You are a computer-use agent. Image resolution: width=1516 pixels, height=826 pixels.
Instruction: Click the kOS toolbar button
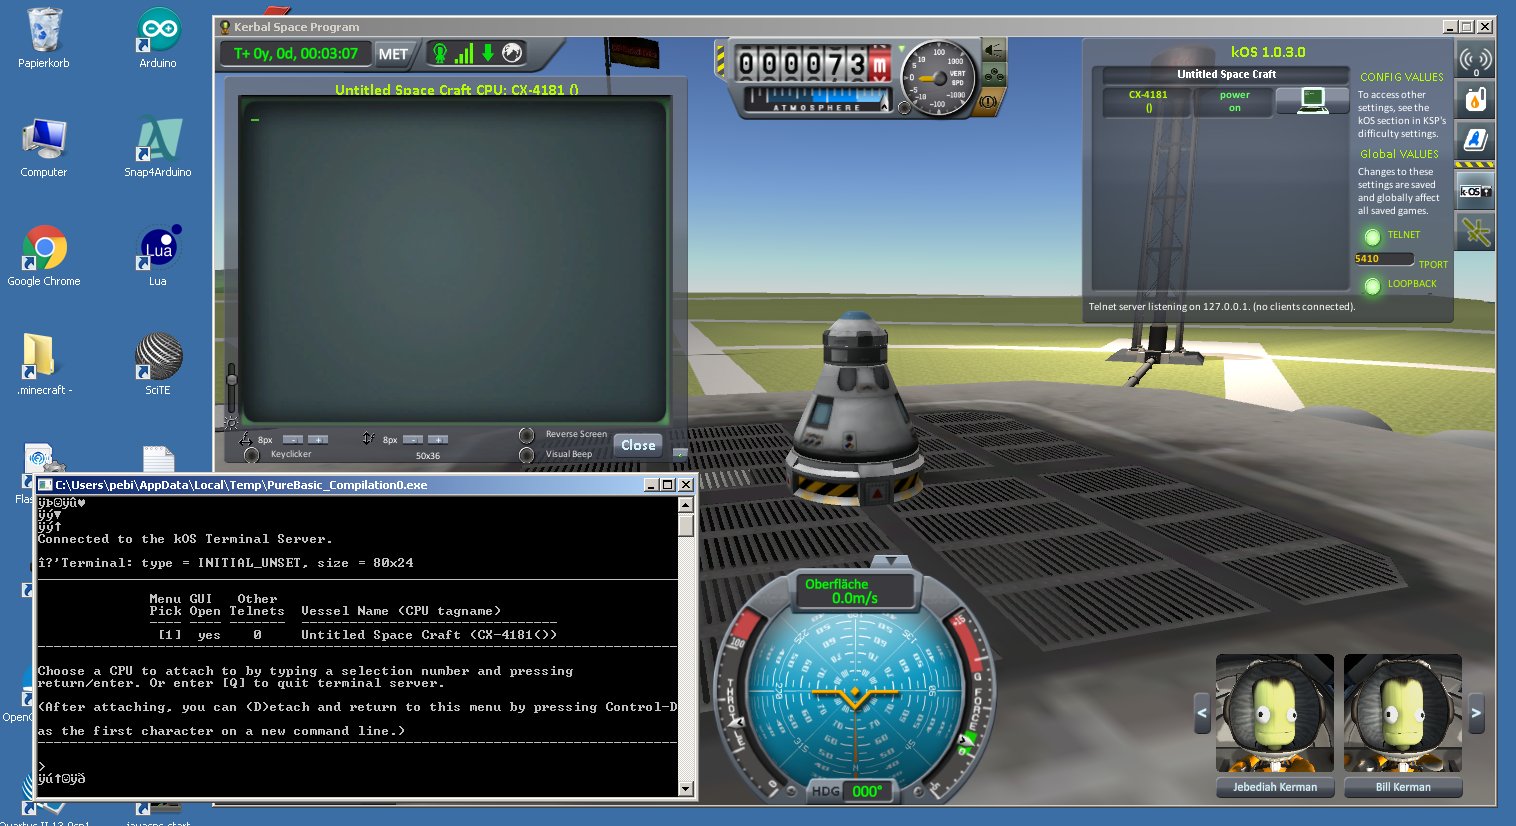(x=1475, y=191)
